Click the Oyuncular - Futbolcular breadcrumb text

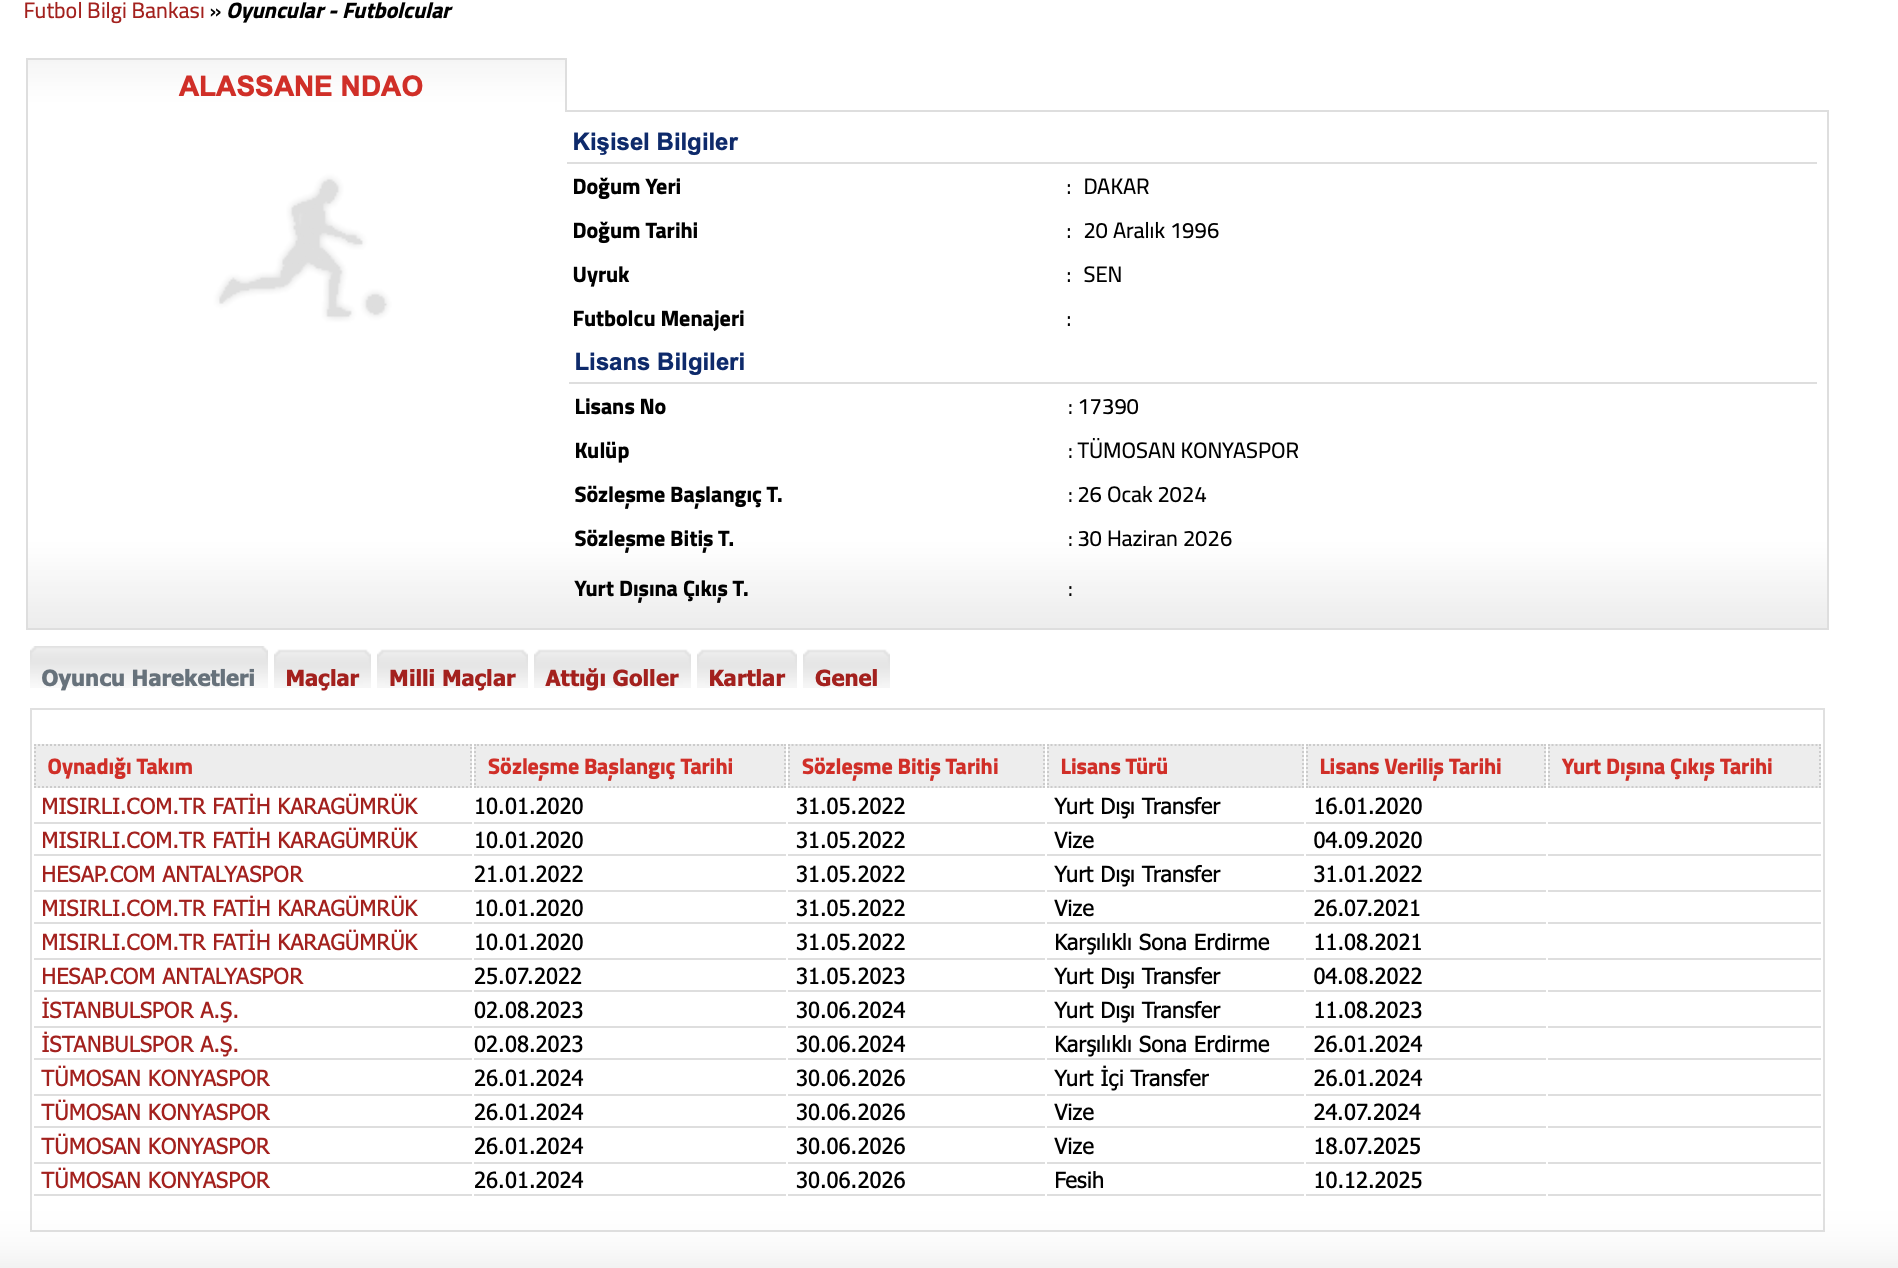coord(339,11)
